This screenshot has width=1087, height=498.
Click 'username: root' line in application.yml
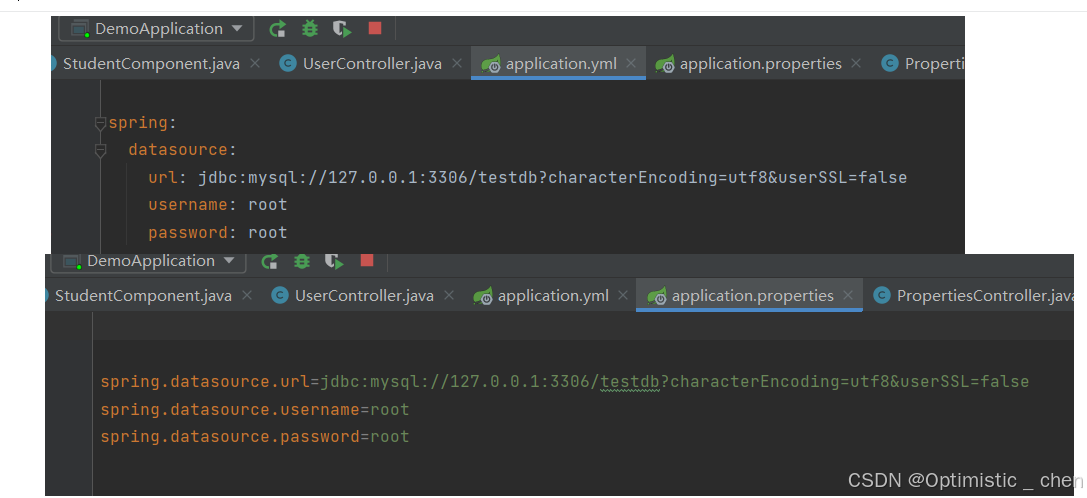[x=218, y=205]
